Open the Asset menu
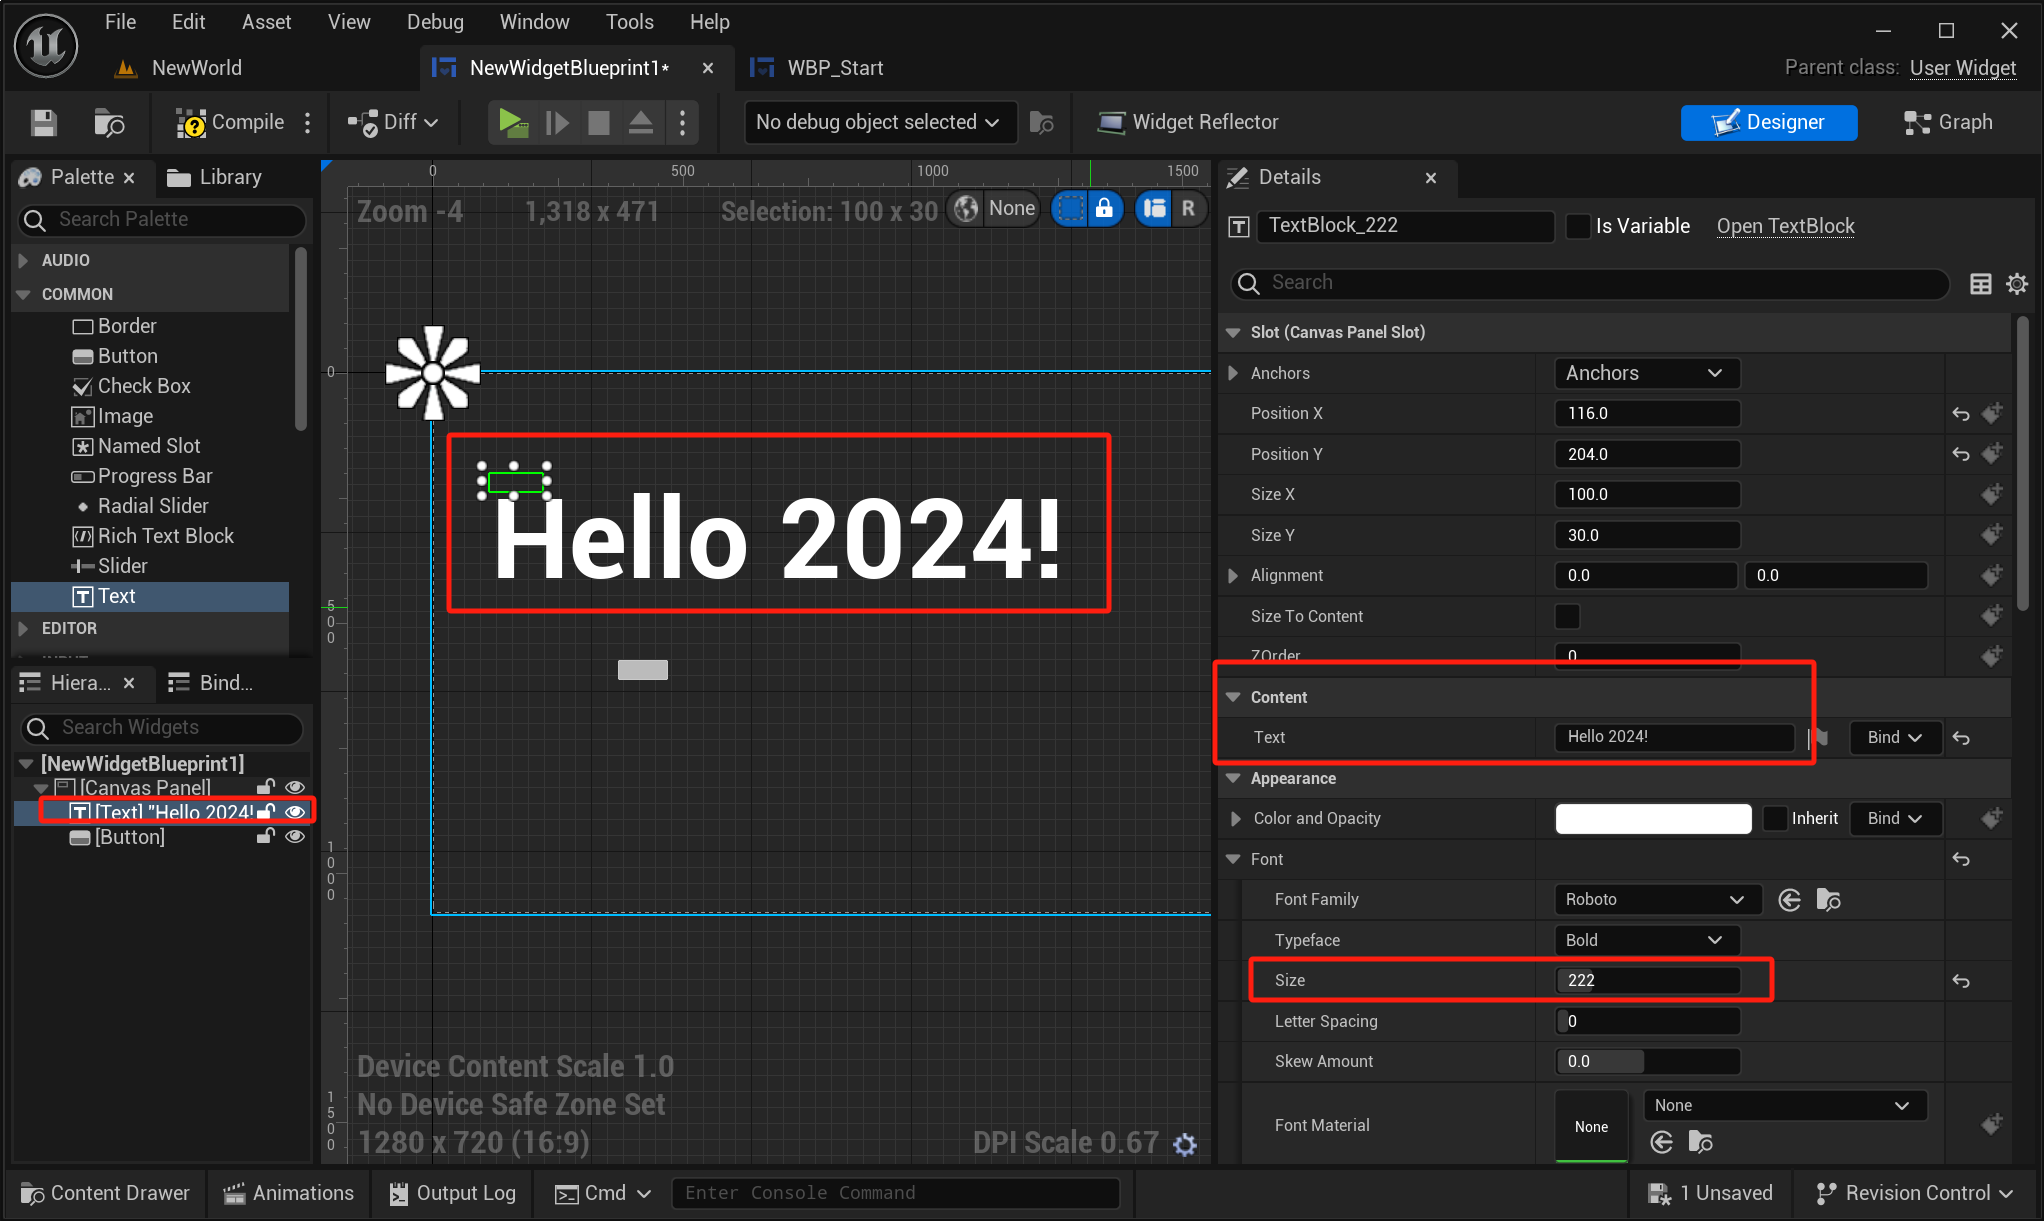Screen dimensions: 2044x1221 (x=266, y=22)
